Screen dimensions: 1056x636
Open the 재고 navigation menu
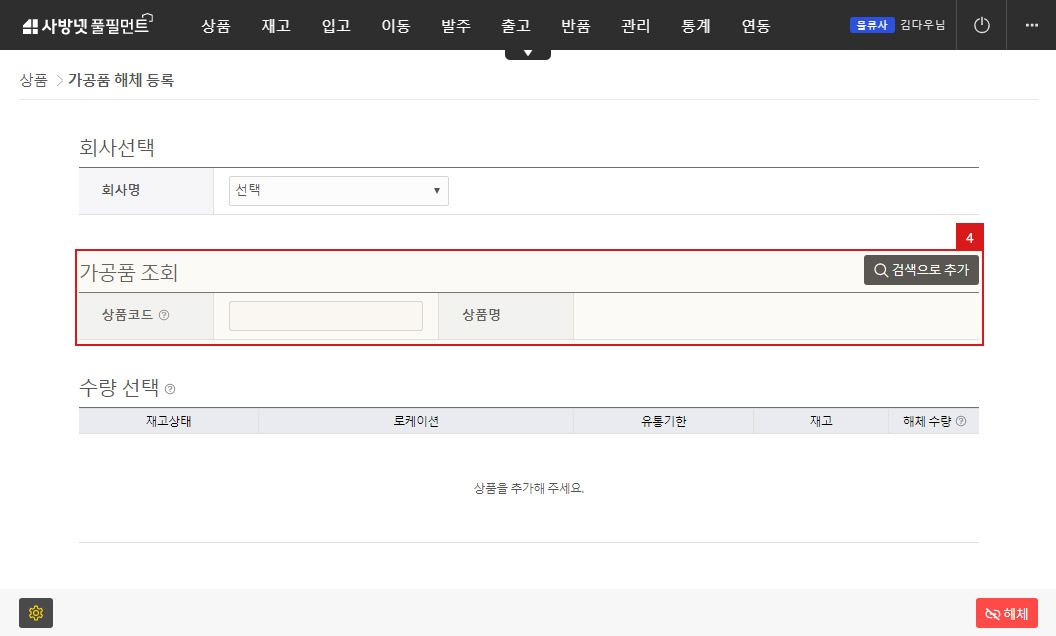pyautogui.click(x=276, y=26)
